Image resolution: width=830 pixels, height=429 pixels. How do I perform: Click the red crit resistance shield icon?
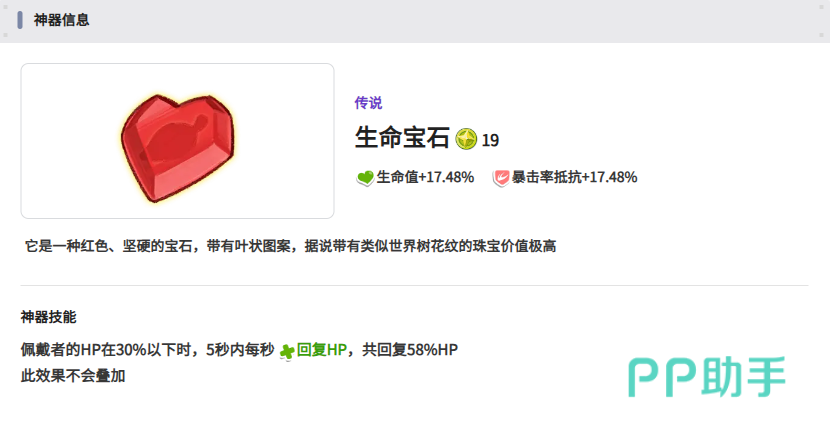pyautogui.click(x=501, y=177)
